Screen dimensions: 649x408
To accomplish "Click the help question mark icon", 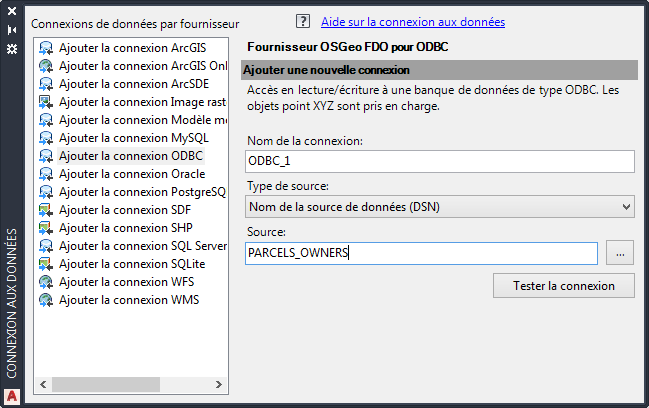I will pyautogui.click(x=304, y=21).
